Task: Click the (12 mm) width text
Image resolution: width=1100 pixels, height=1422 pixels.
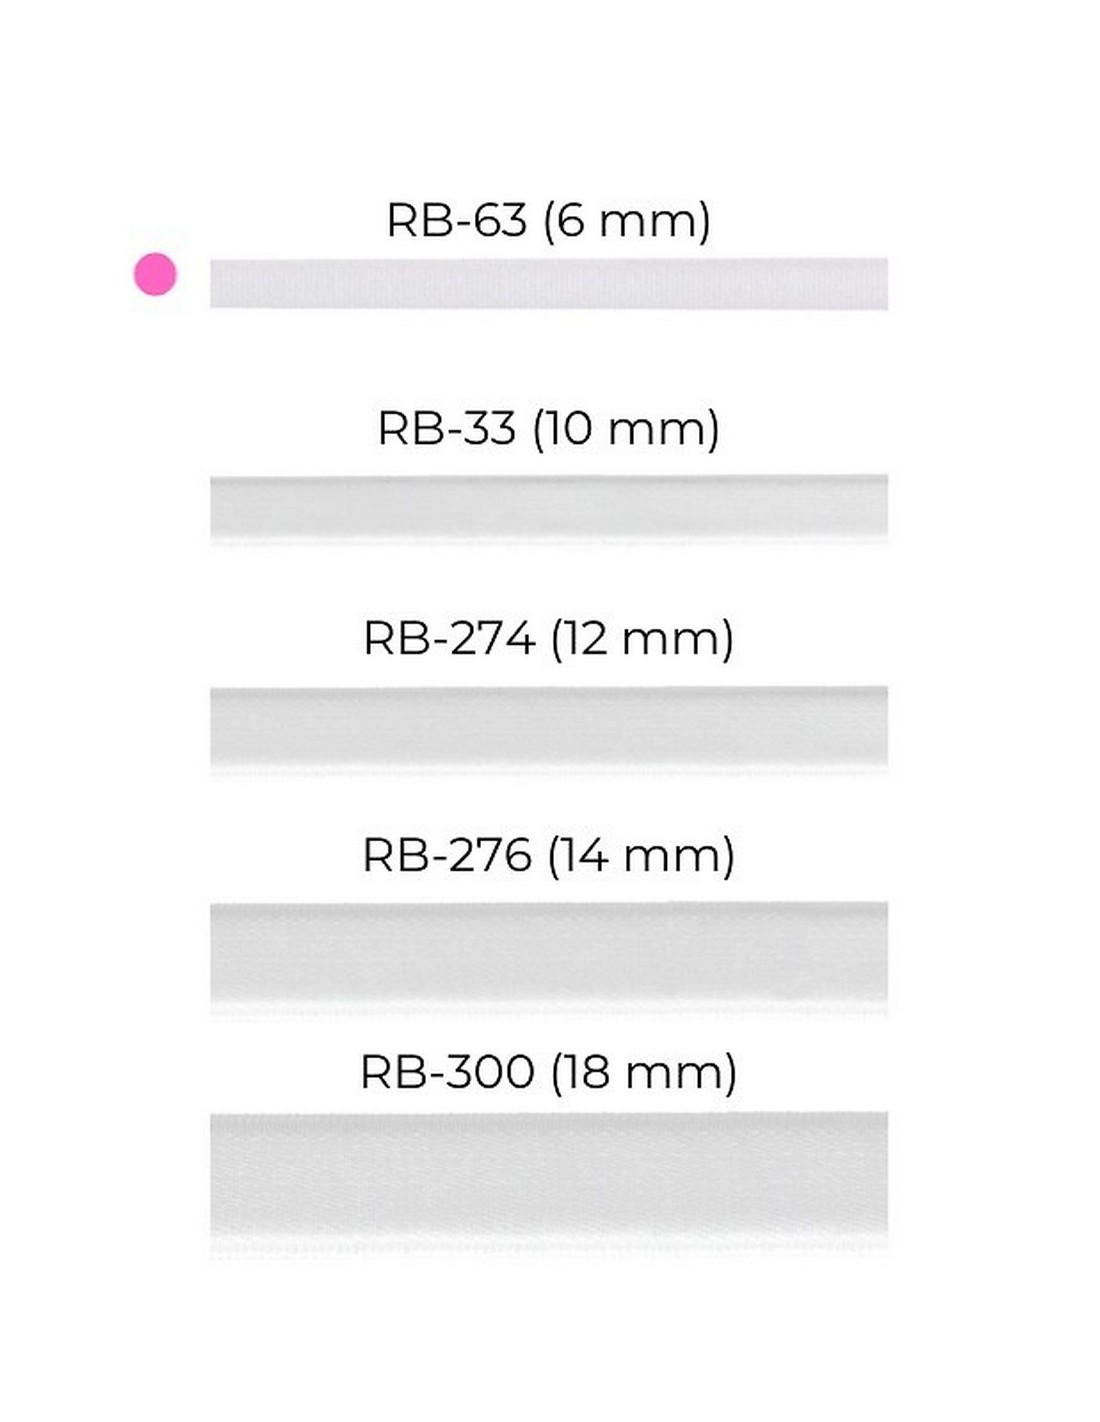Action: pos(642,638)
